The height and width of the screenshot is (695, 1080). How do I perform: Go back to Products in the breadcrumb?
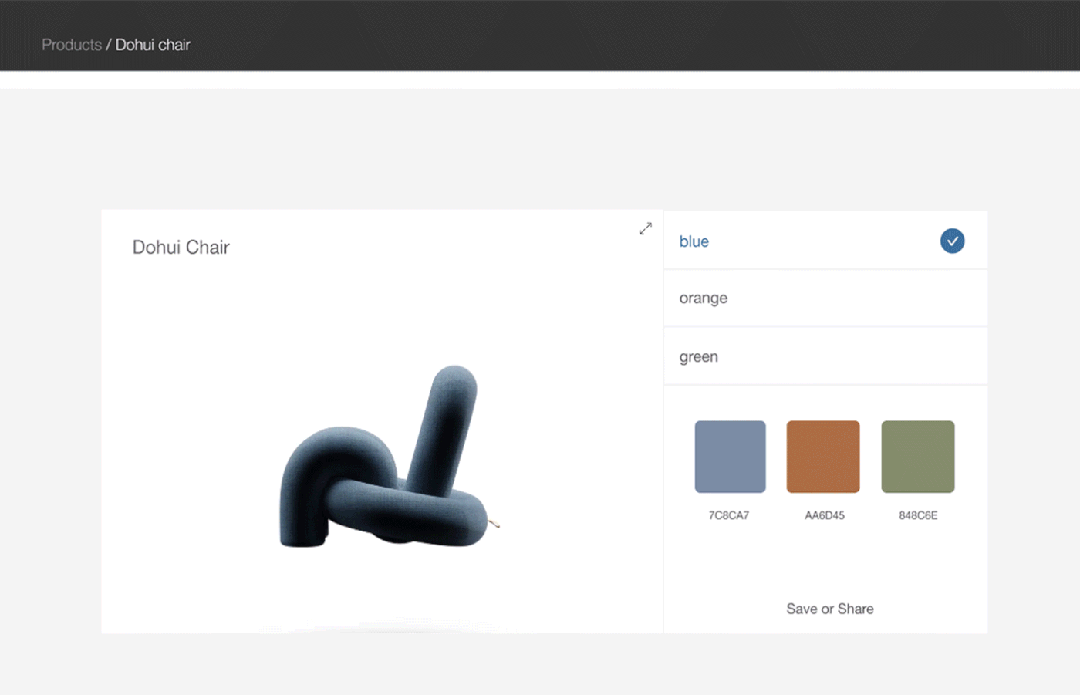point(72,45)
